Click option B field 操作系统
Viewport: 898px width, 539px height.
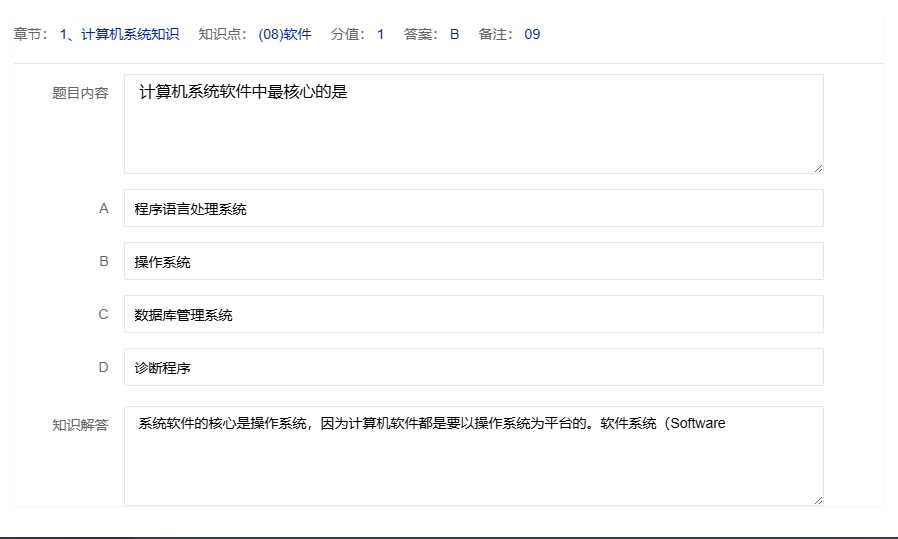point(473,262)
